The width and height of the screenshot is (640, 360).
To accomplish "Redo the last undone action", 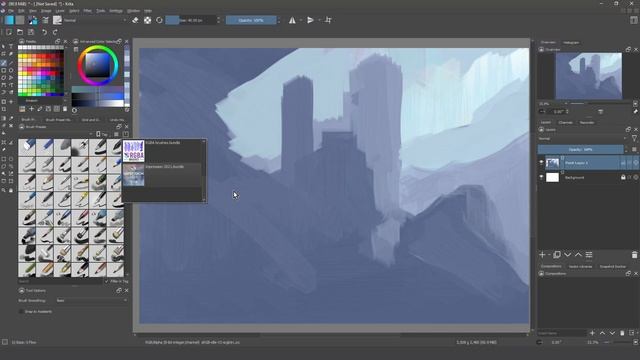I will pyautogui.click(x=55, y=32).
